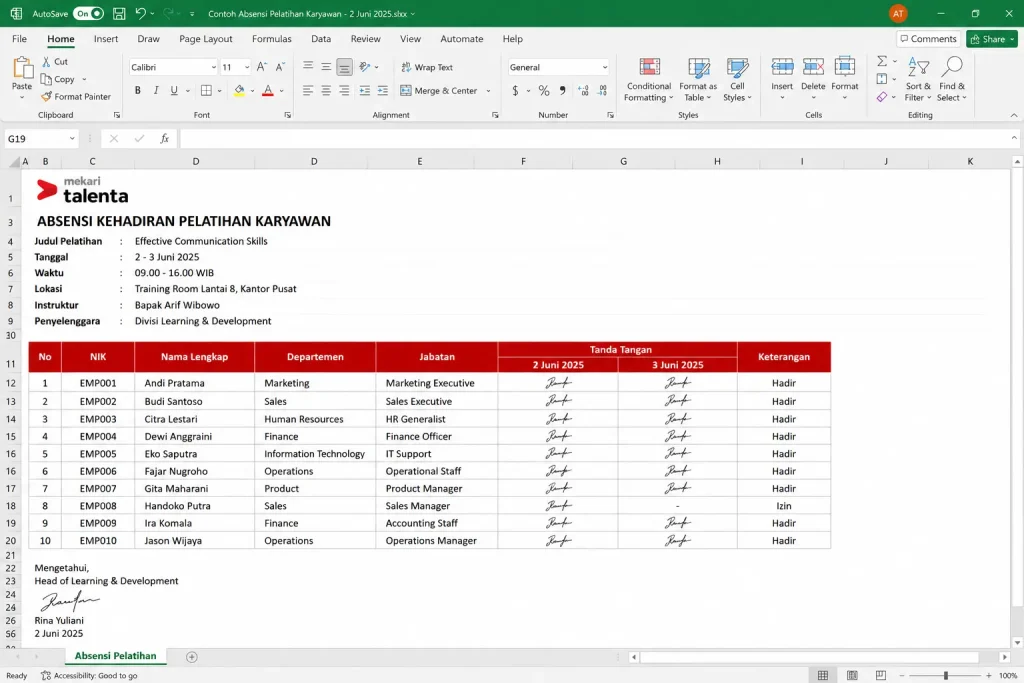The height and width of the screenshot is (683, 1024).
Task: Select the Absensi Pelatihan sheet tab
Action: coord(116,656)
